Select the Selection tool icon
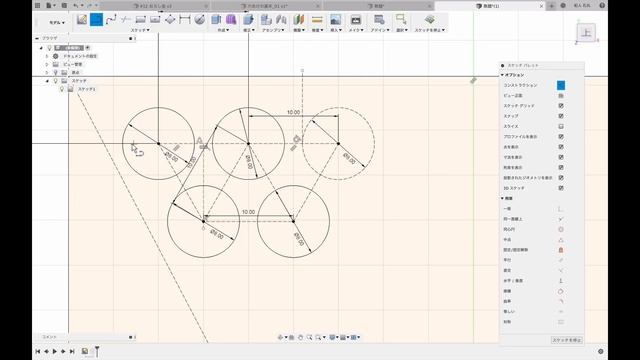Image resolution: width=640 pixels, height=360 pixels. 401,19
